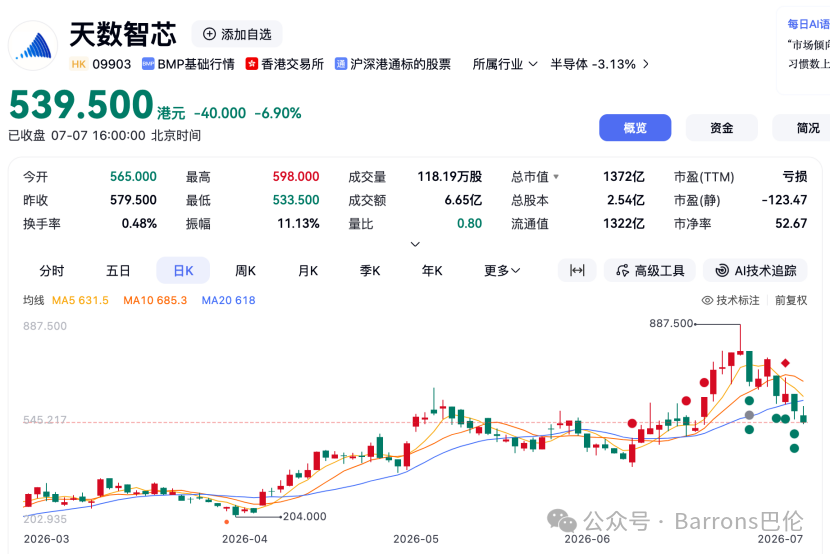
Task: Click the grey dot chart marker
Action: [x=749, y=415]
